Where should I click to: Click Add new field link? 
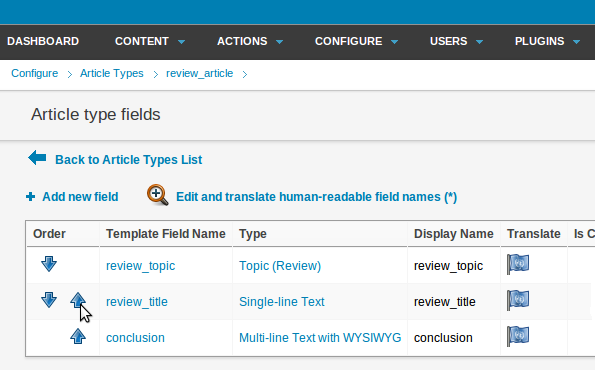click(x=80, y=197)
